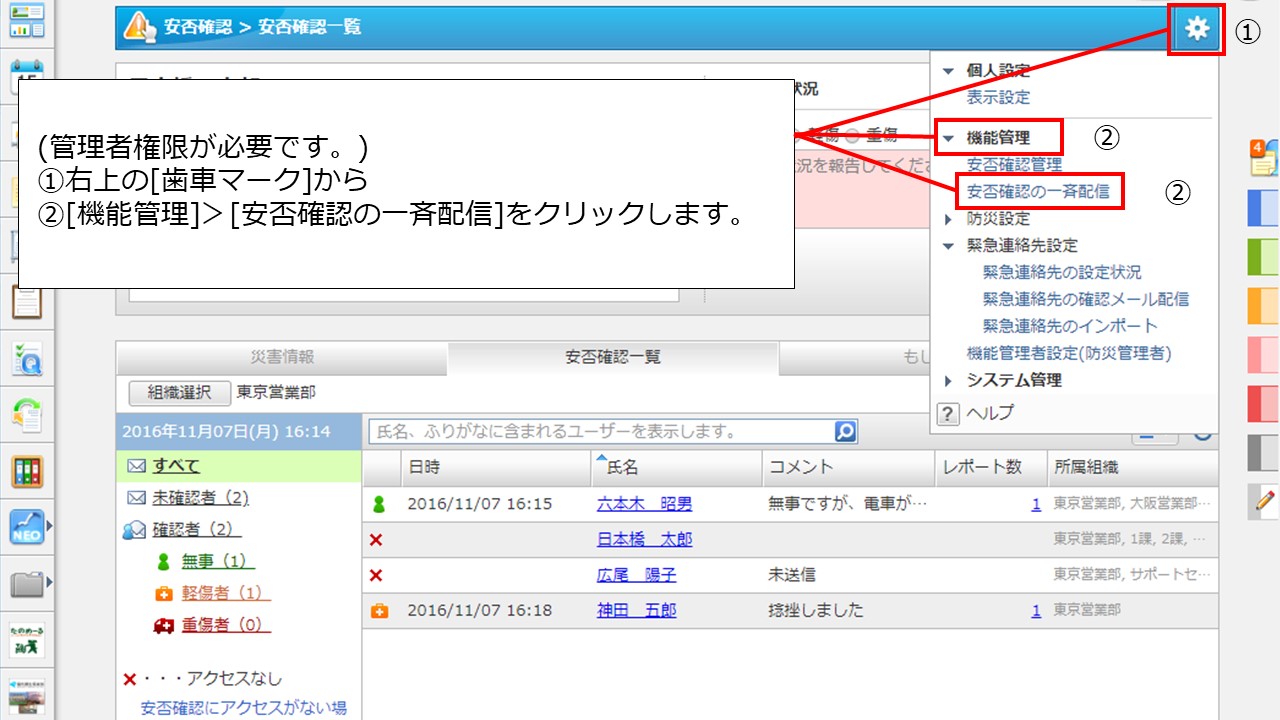The width and height of the screenshot is (1280, 720).
Task: Click the user name search input field
Action: tap(600, 432)
